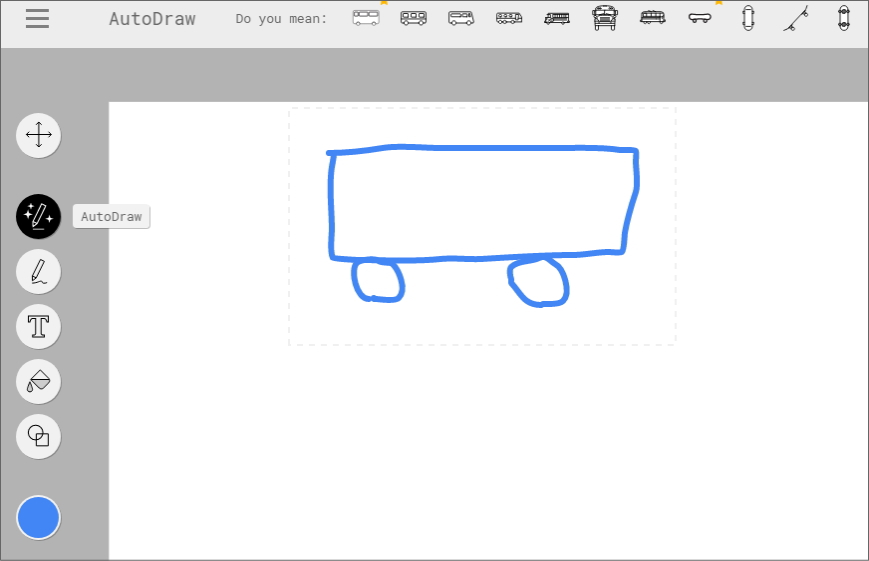
Task: Select the starred side-view bus suggestion
Action: (366, 18)
